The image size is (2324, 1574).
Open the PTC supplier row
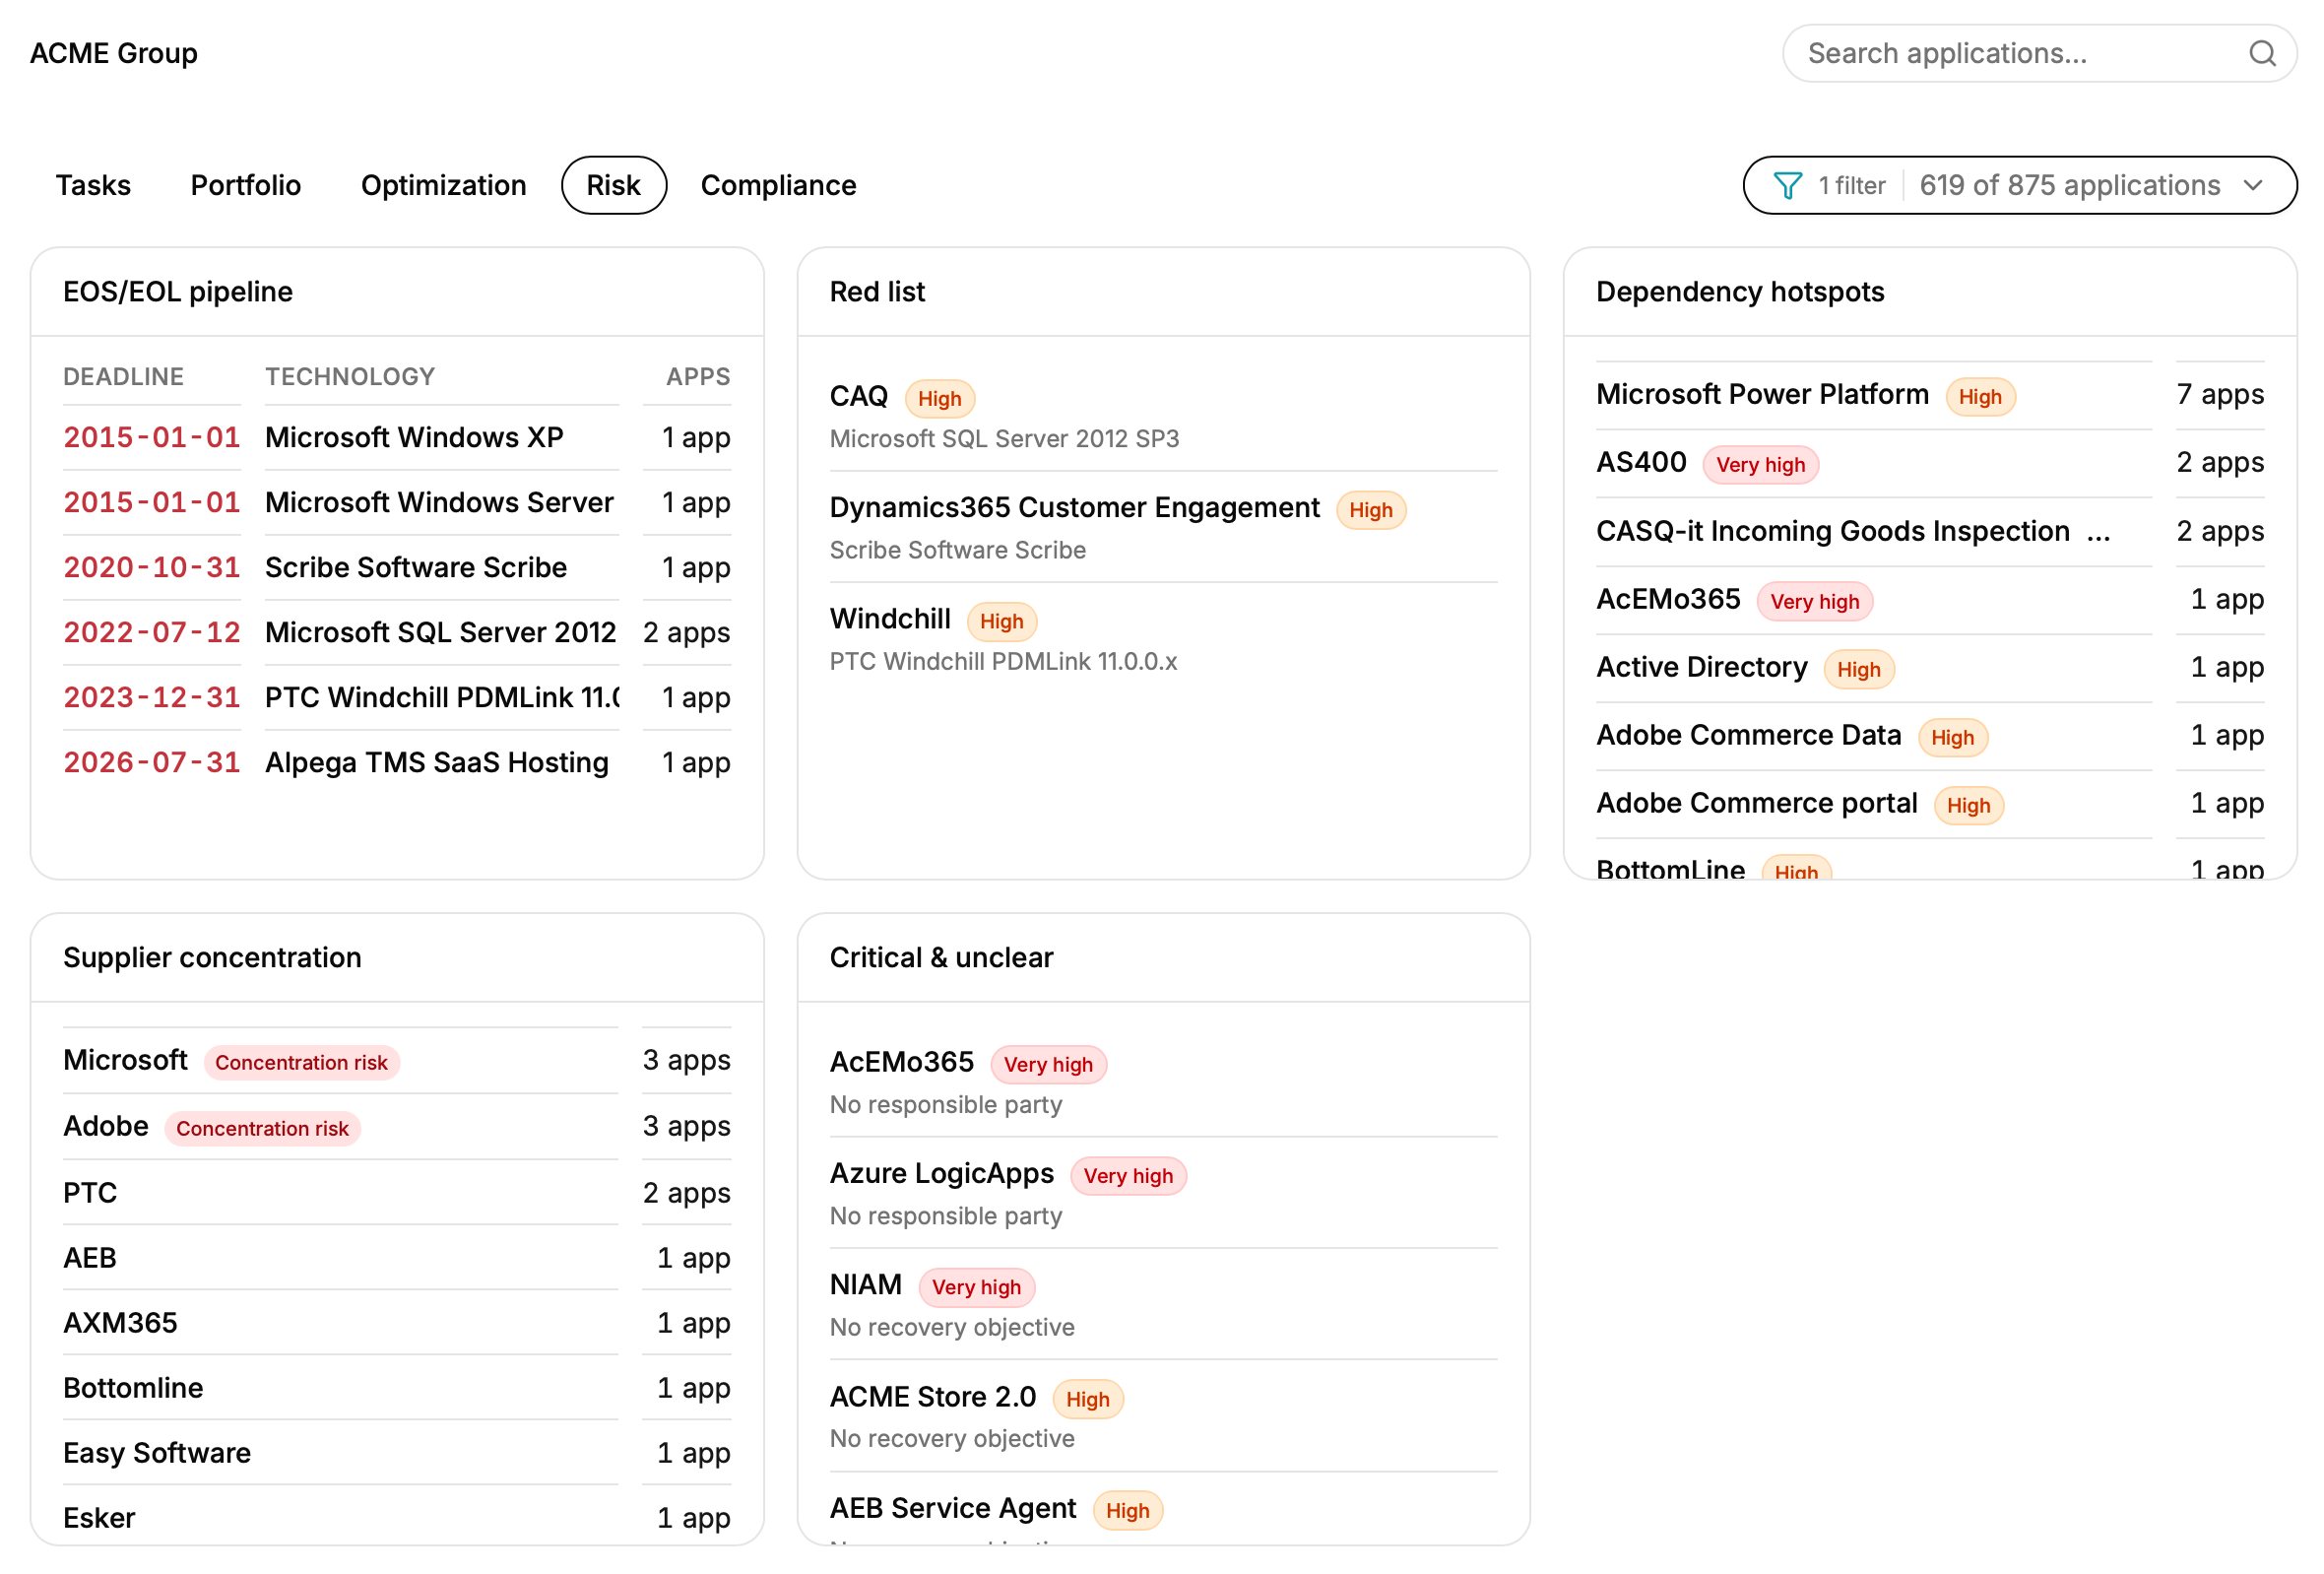tap(397, 1192)
